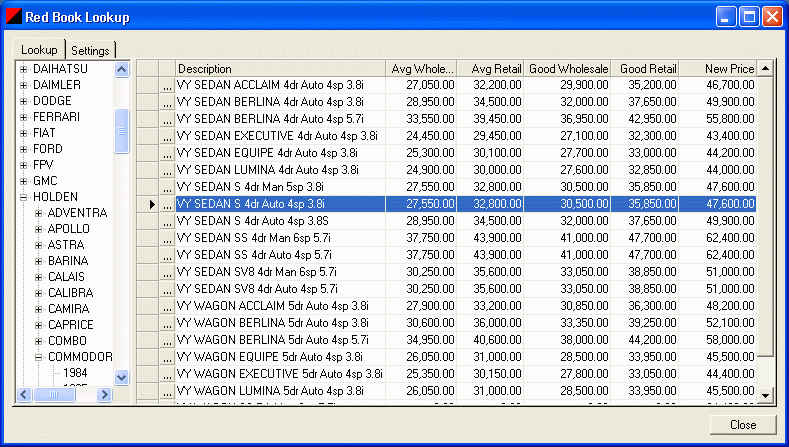This screenshot has width=789, height=447.
Task: Expand the DAIHATSU tree node
Action: [x=24, y=69]
